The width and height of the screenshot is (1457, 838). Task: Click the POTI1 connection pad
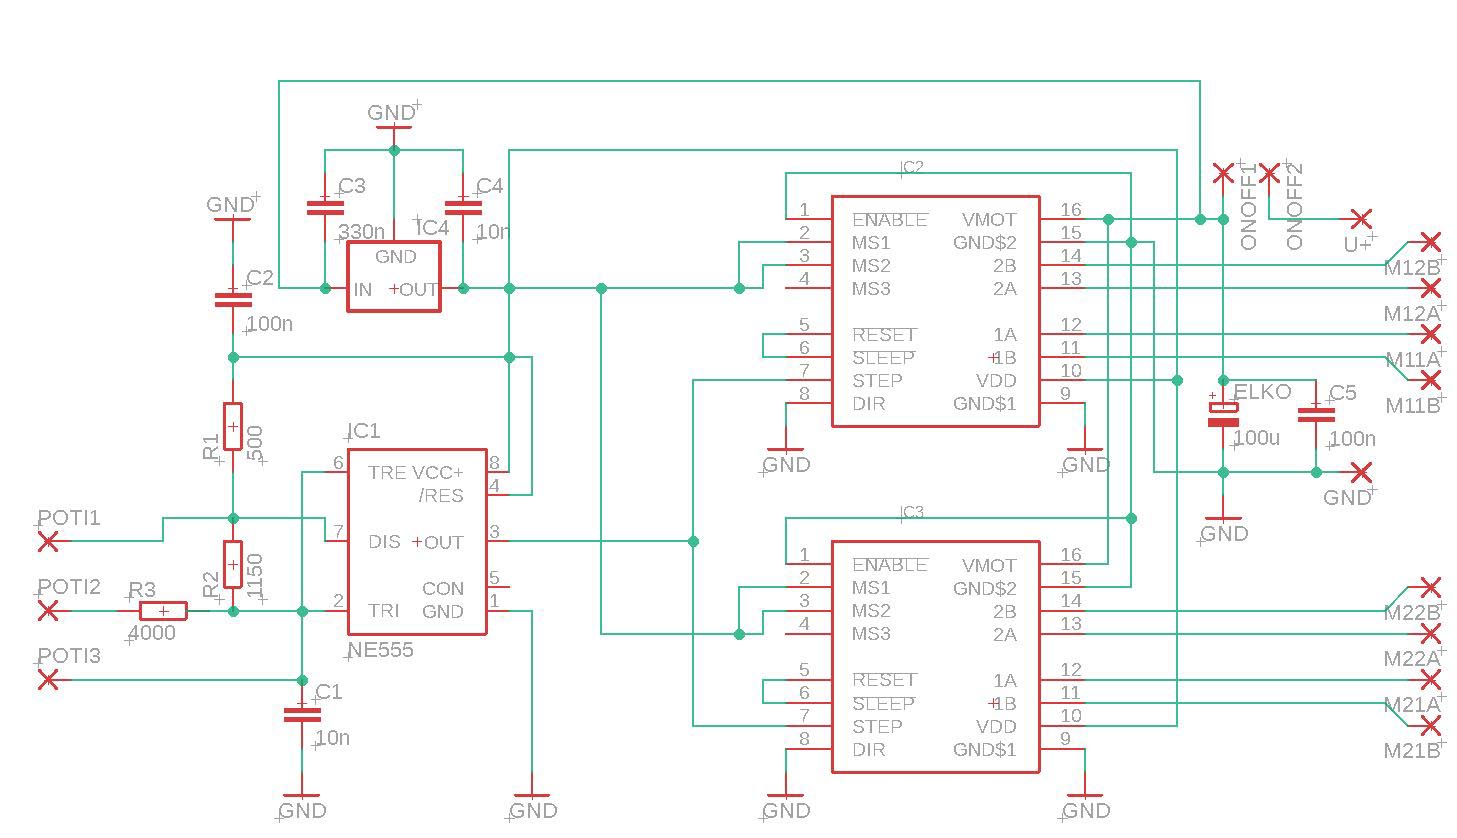tap(47, 541)
